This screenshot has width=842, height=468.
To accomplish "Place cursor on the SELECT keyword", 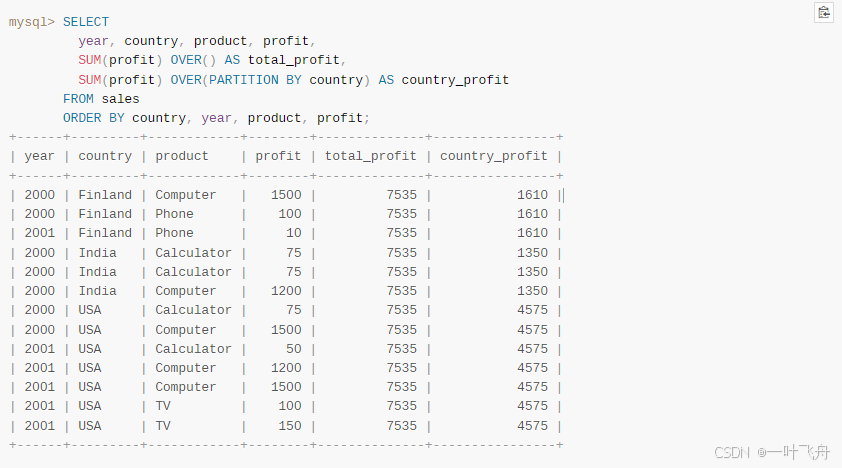I will pyautogui.click(x=86, y=22).
